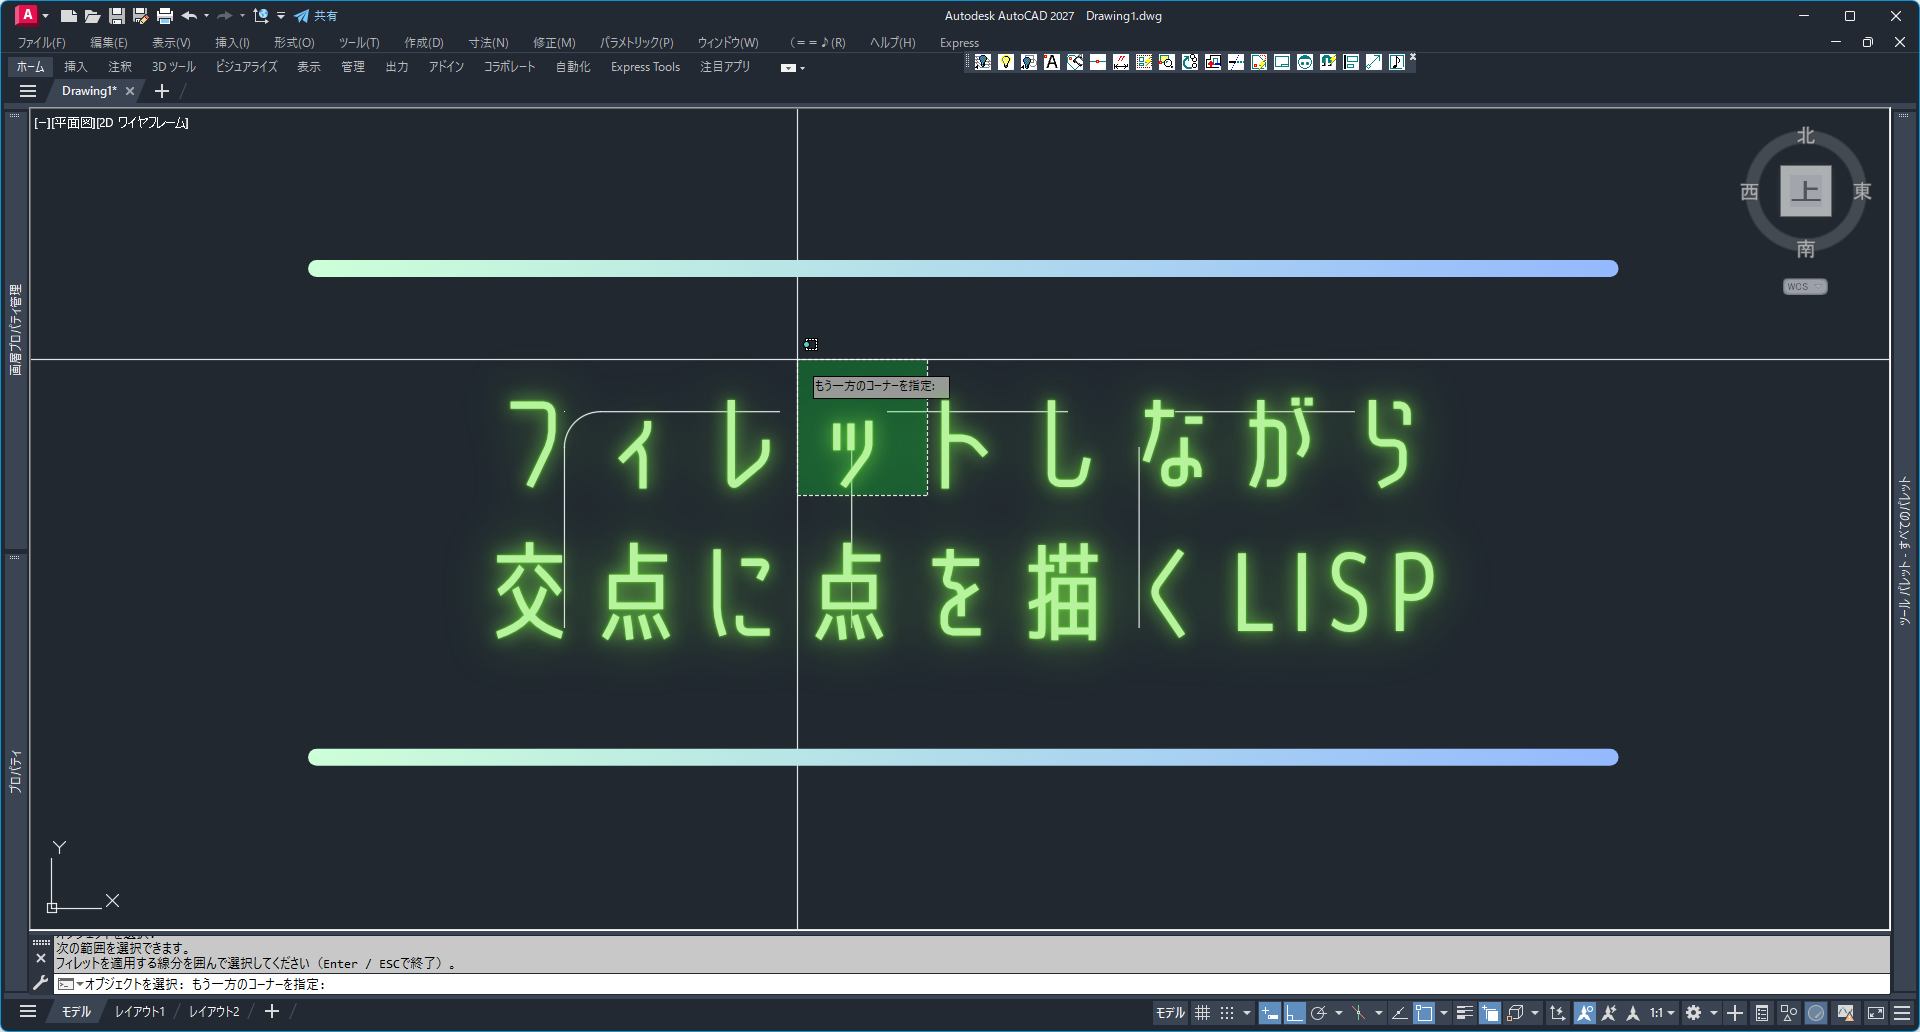Screen dimensions: 1920x1032
Task: Click the large letter A text toolbar icon
Action: (1052, 62)
